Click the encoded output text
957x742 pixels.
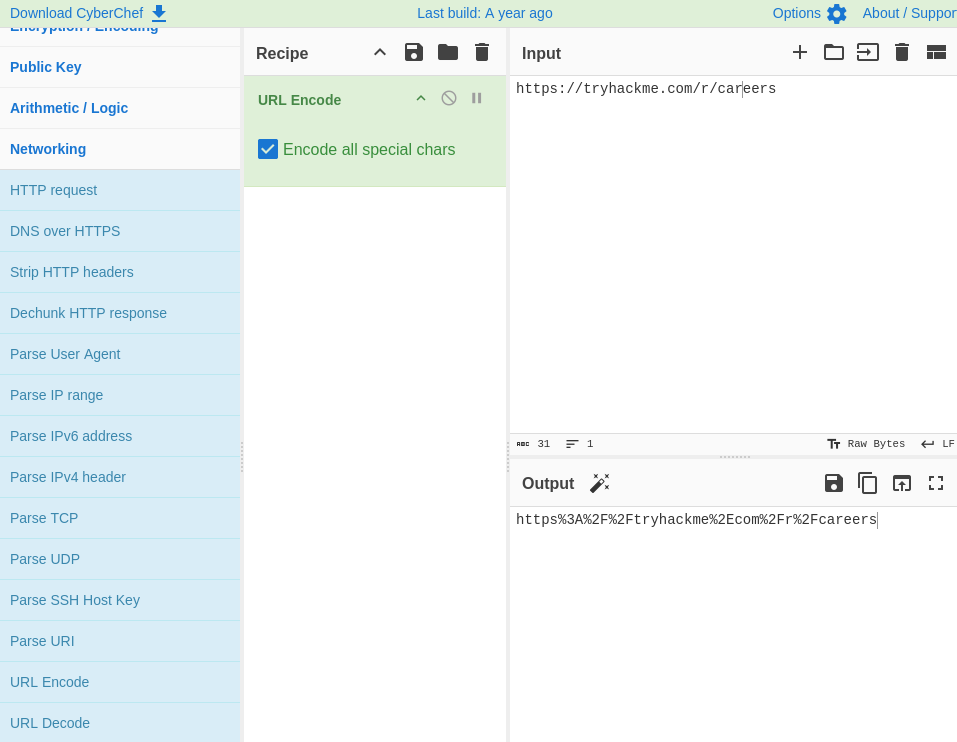click(696, 520)
